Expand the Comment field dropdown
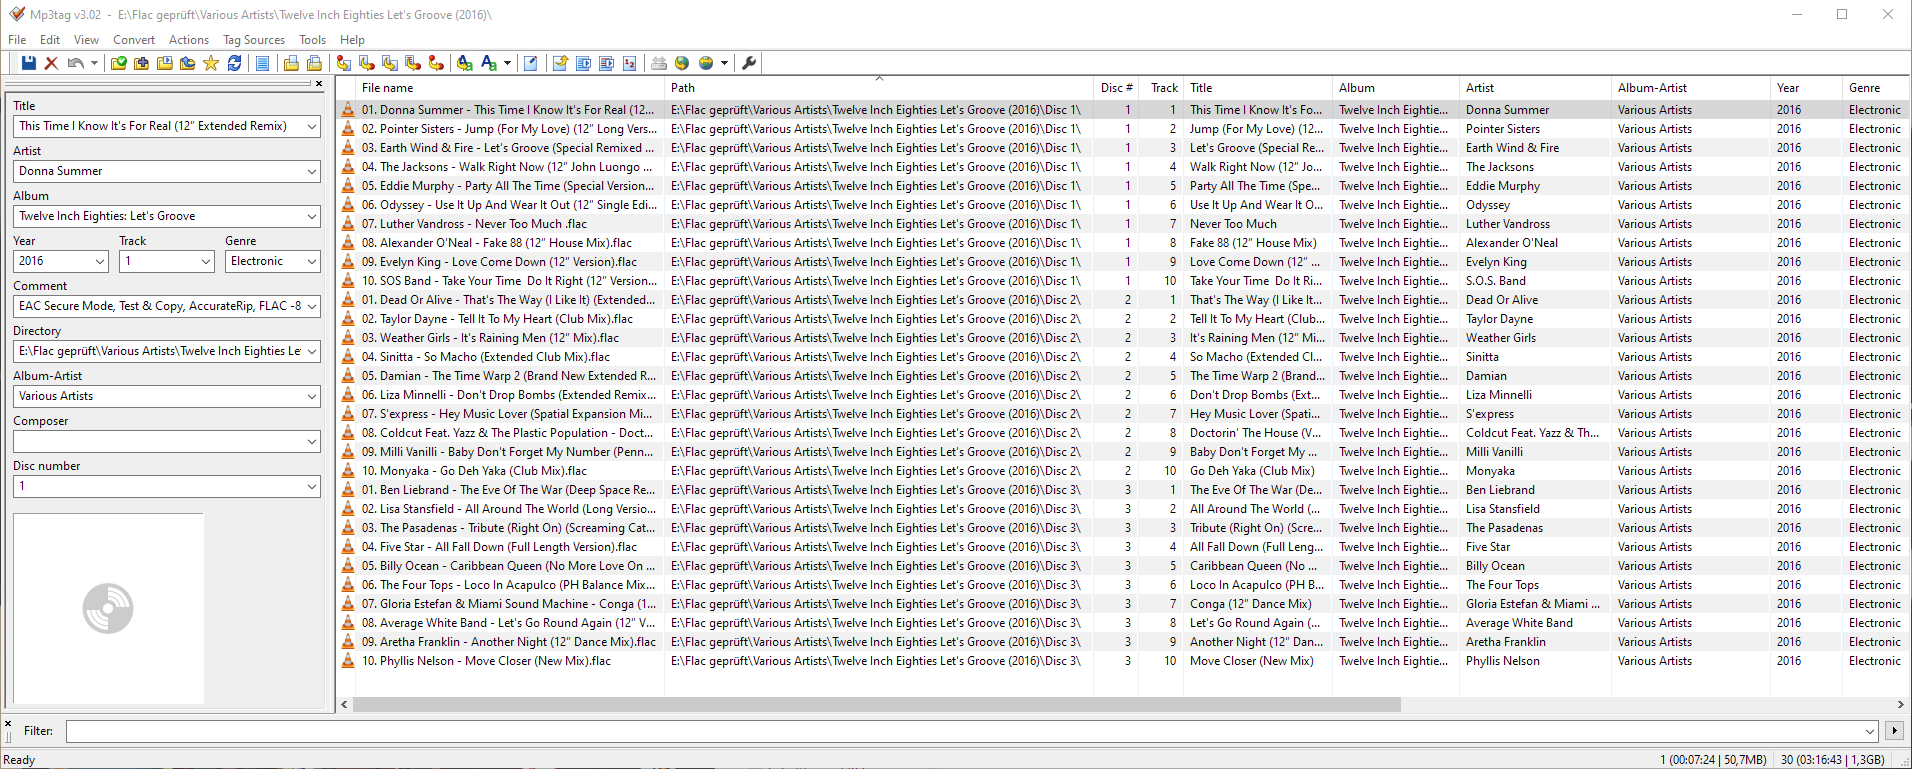1912x769 pixels. [x=312, y=306]
